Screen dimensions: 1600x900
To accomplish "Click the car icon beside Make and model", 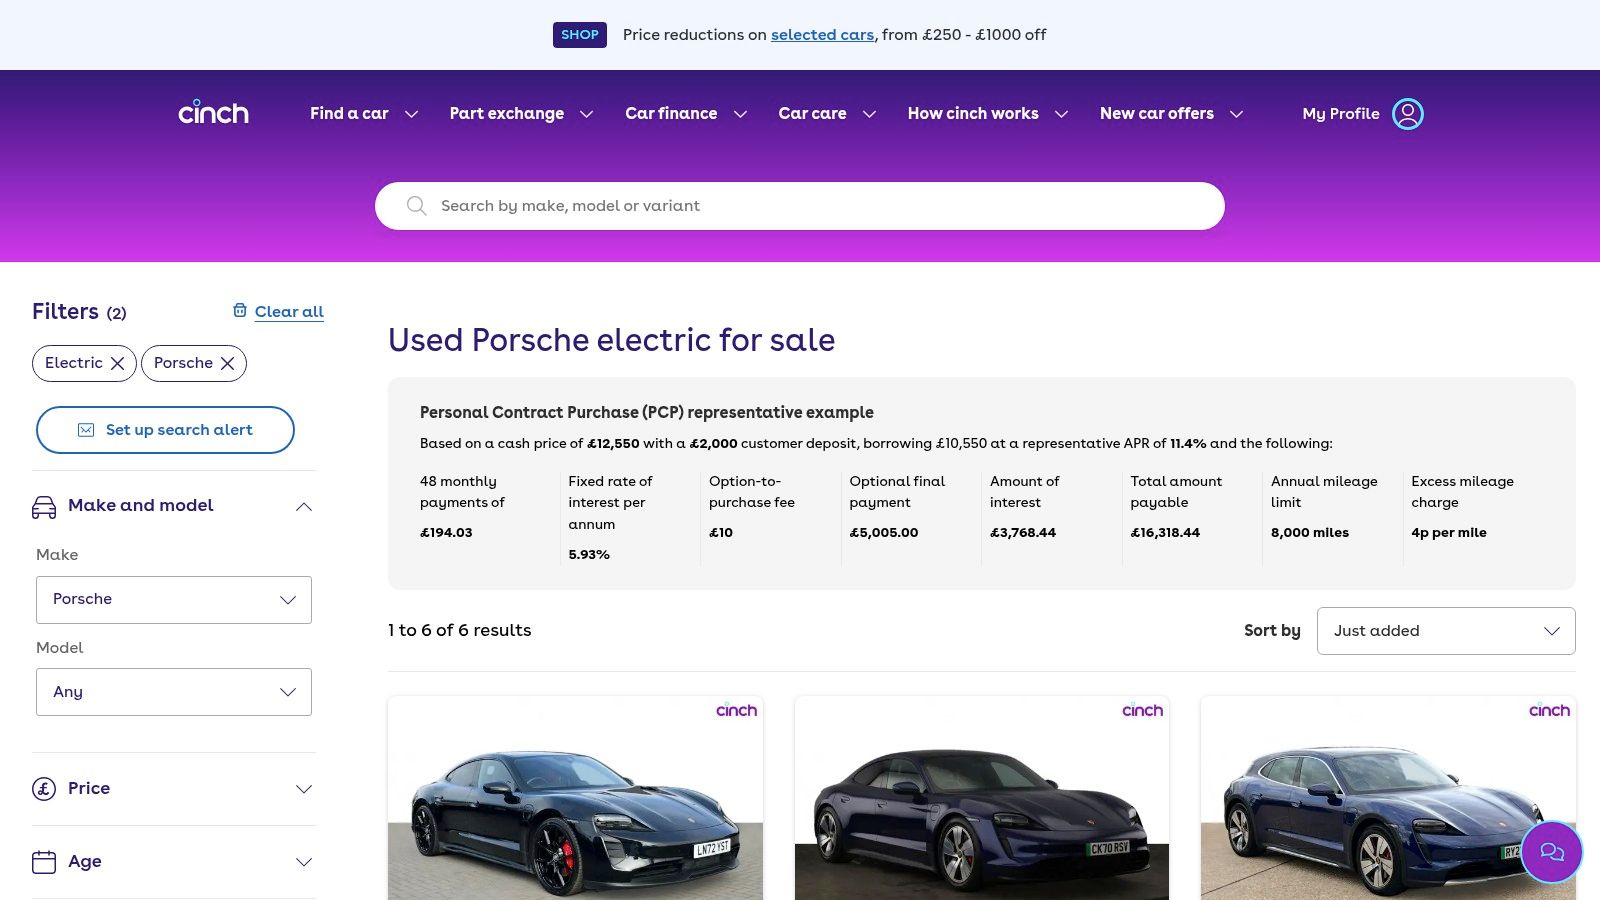I will coord(44,507).
